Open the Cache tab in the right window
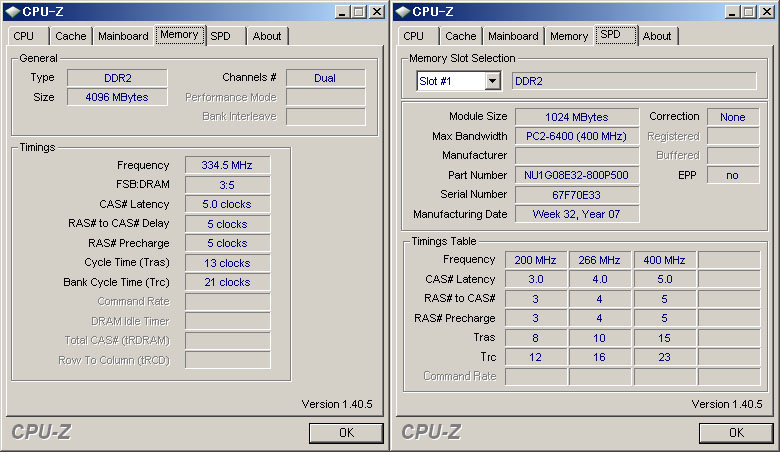 coord(461,36)
